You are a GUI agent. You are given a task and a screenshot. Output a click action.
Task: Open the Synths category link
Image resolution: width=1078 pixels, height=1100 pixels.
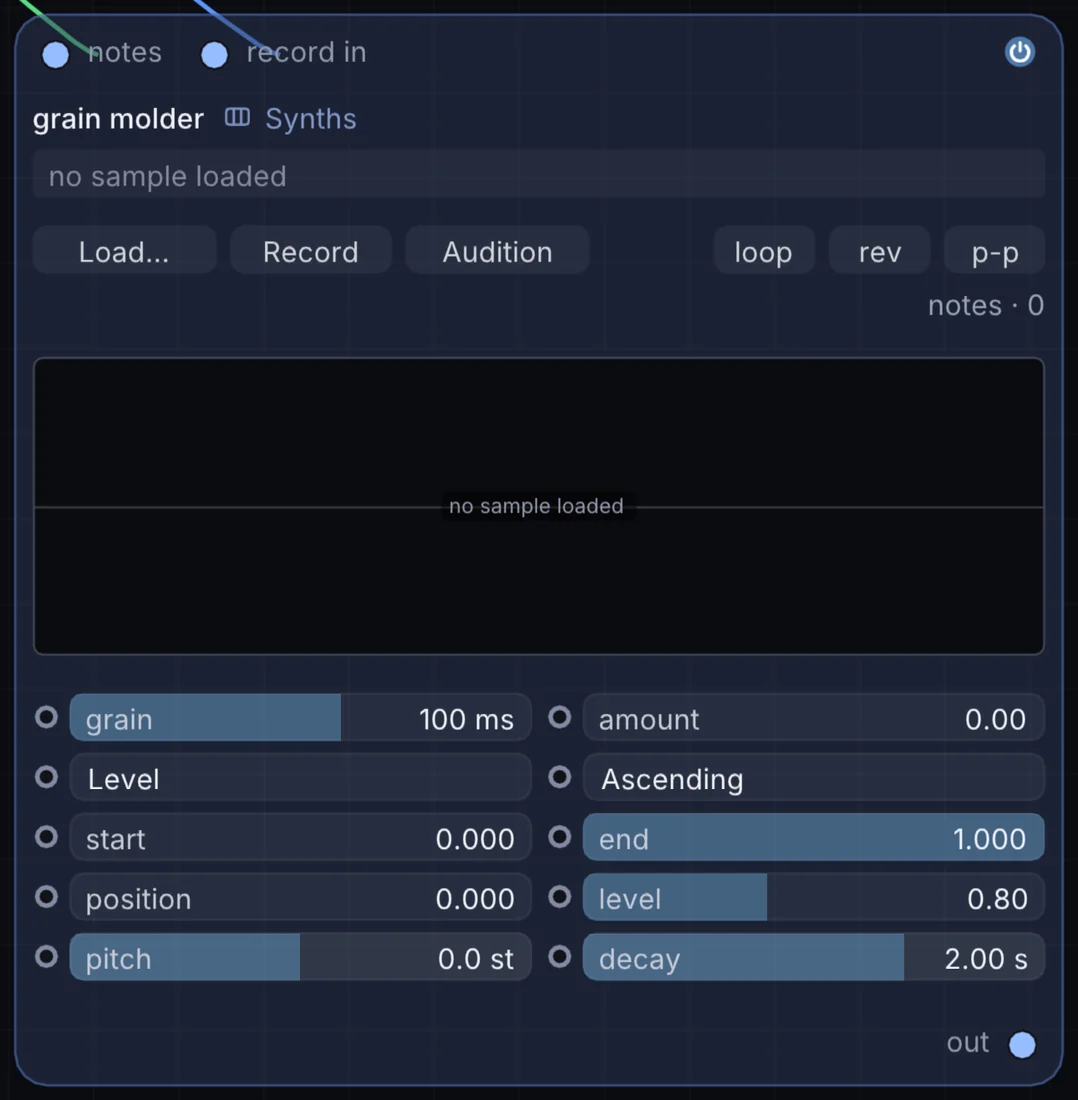(311, 119)
